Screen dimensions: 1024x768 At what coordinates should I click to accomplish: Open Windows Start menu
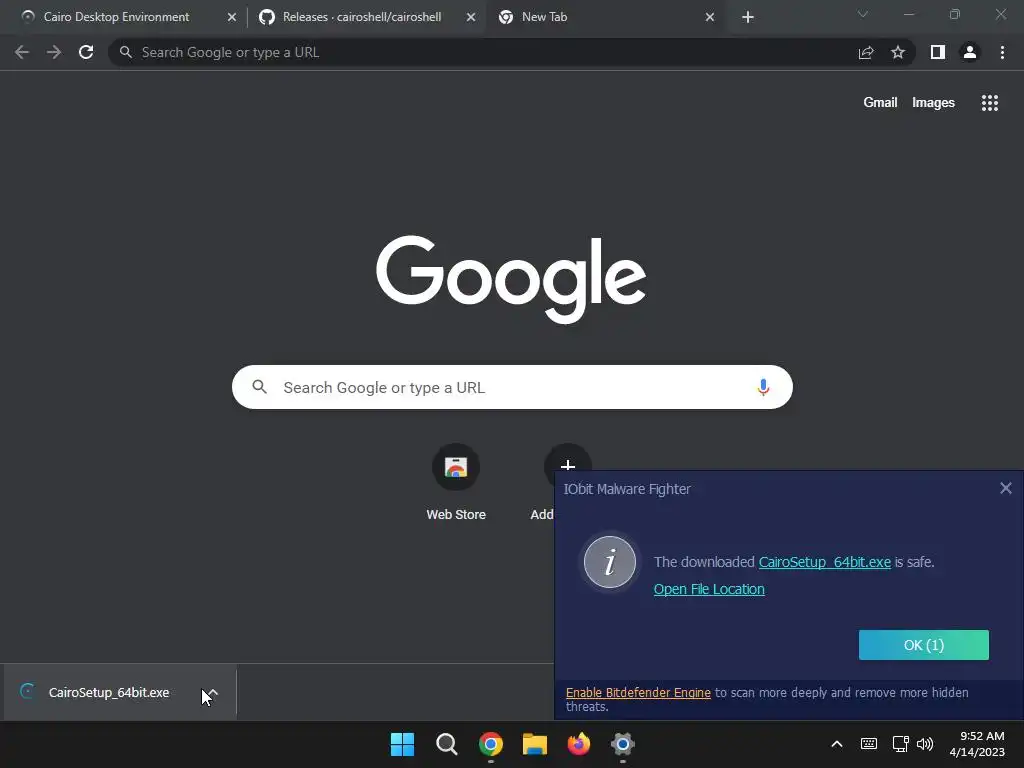[402, 744]
